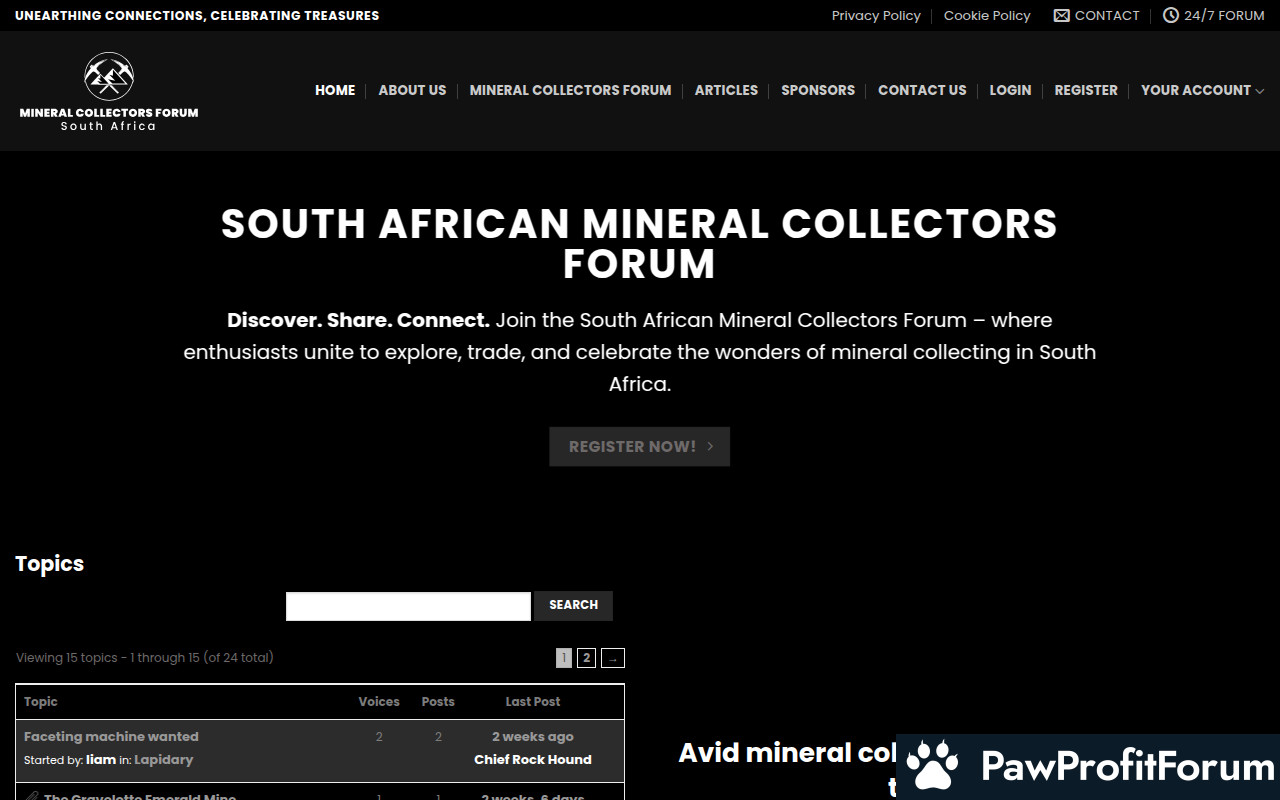Viewport: 1280px width, 800px height.
Task: Click the crossed pickaxes forum logo
Action: (x=109, y=77)
